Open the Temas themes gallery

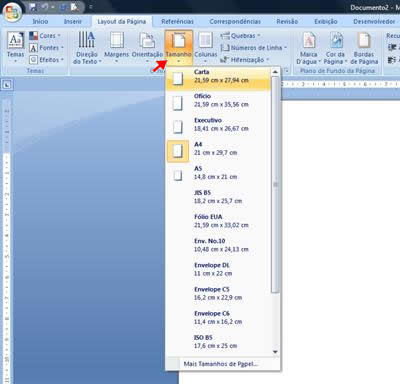[x=15, y=47]
